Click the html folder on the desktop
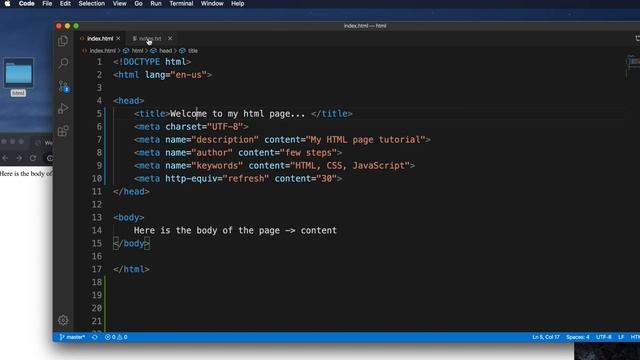Image resolution: width=640 pixels, height=360 pixels. 18,77
